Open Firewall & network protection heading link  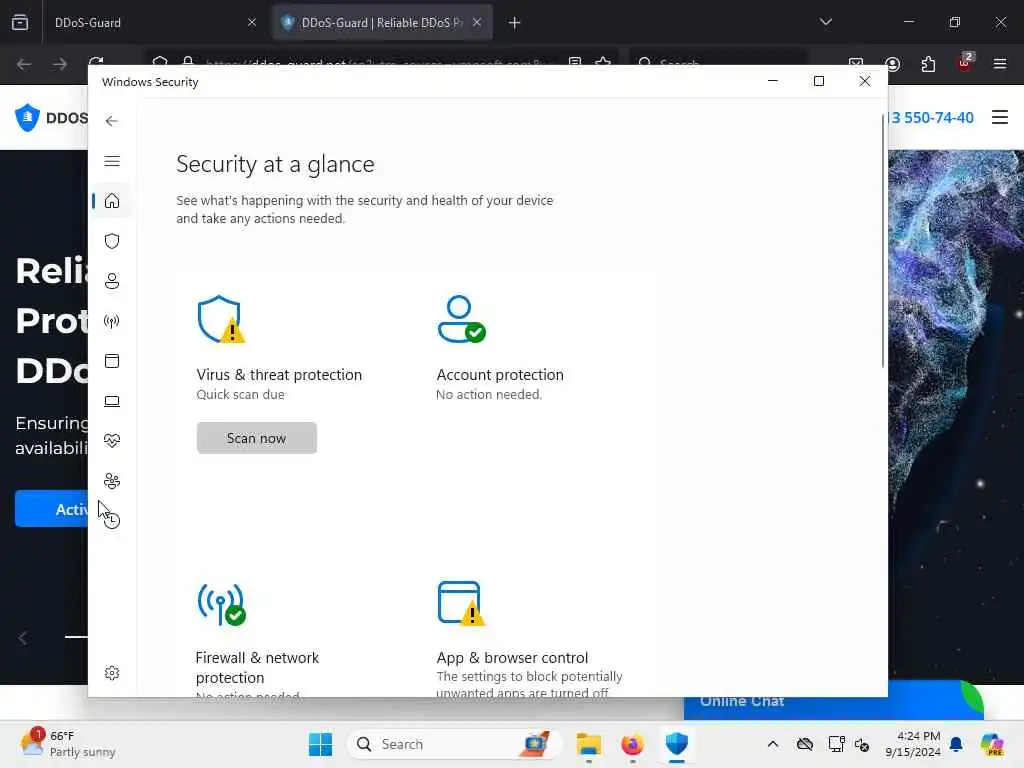point(257,667)
